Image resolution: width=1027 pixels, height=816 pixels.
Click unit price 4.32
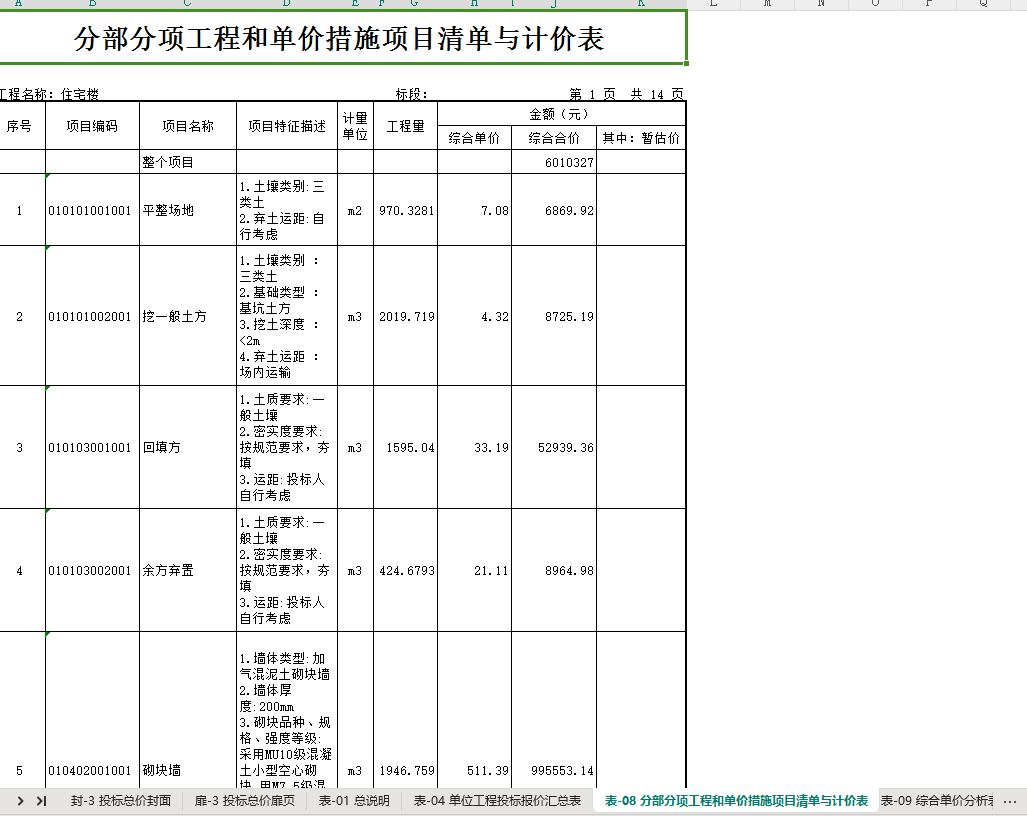point(474,316)
